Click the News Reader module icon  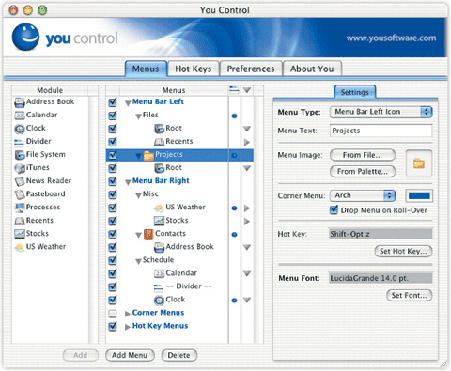click(19, 181)
